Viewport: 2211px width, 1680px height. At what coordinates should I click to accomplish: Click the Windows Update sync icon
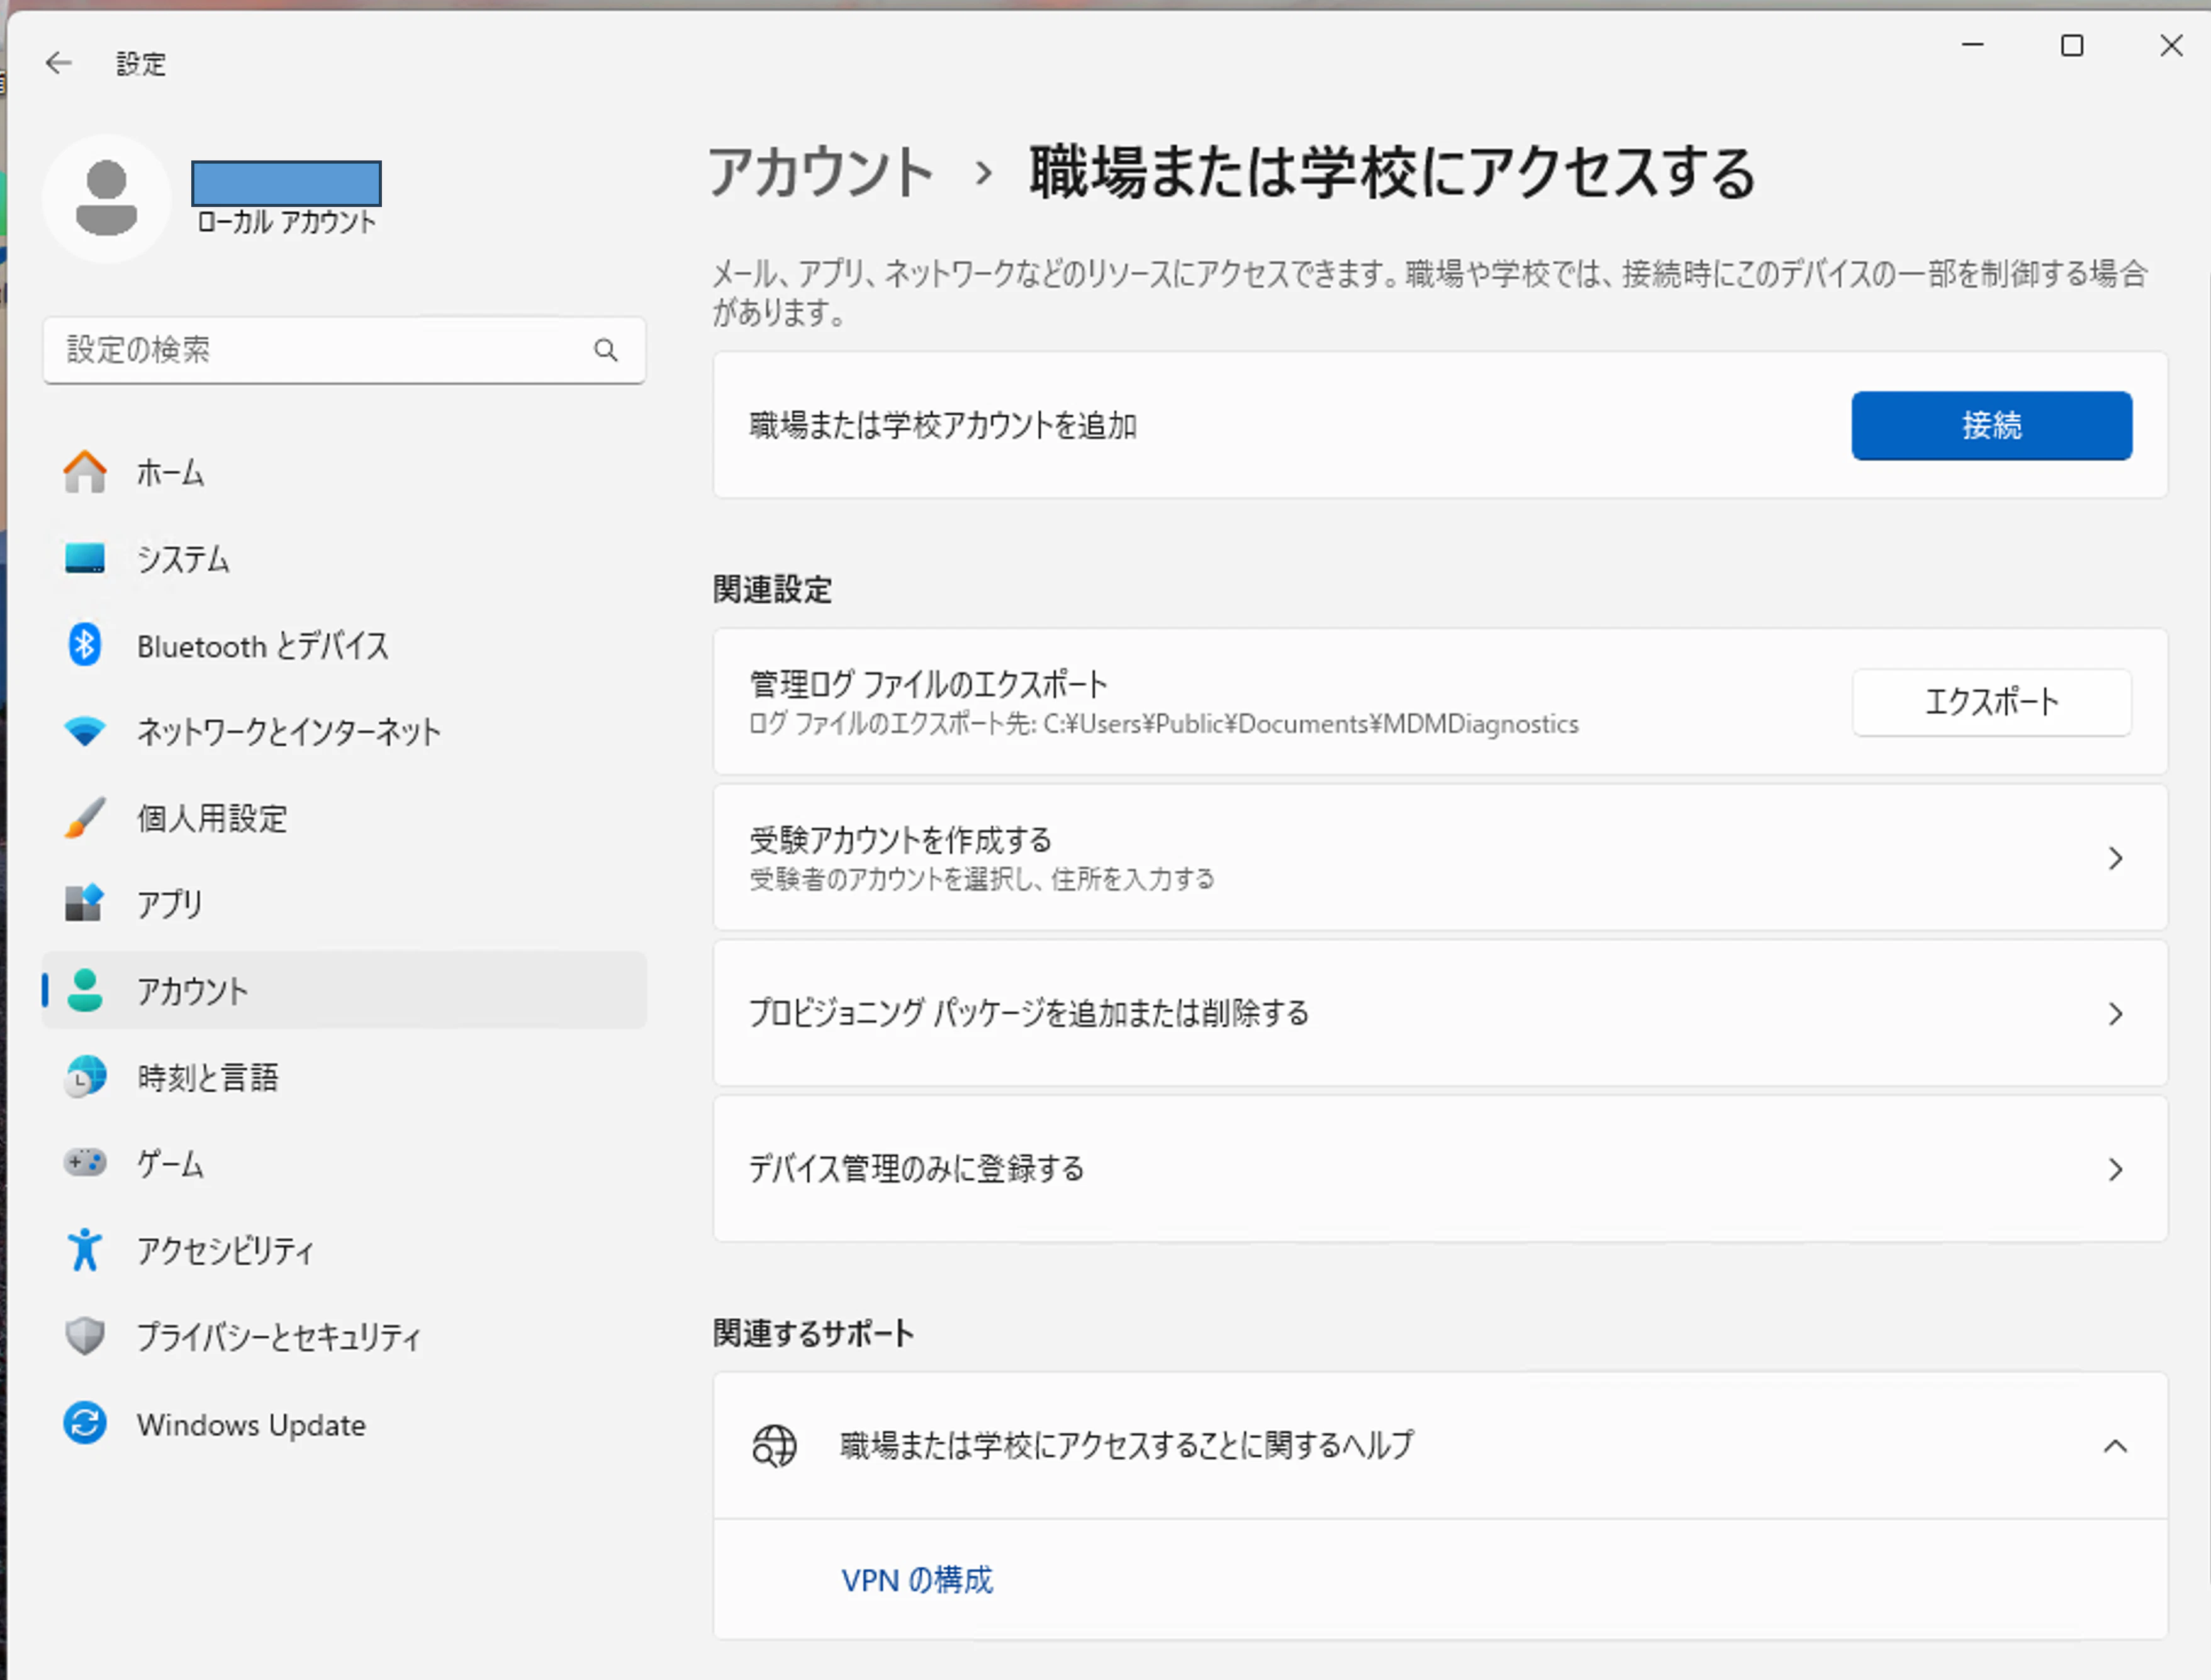coord(85,1423)
